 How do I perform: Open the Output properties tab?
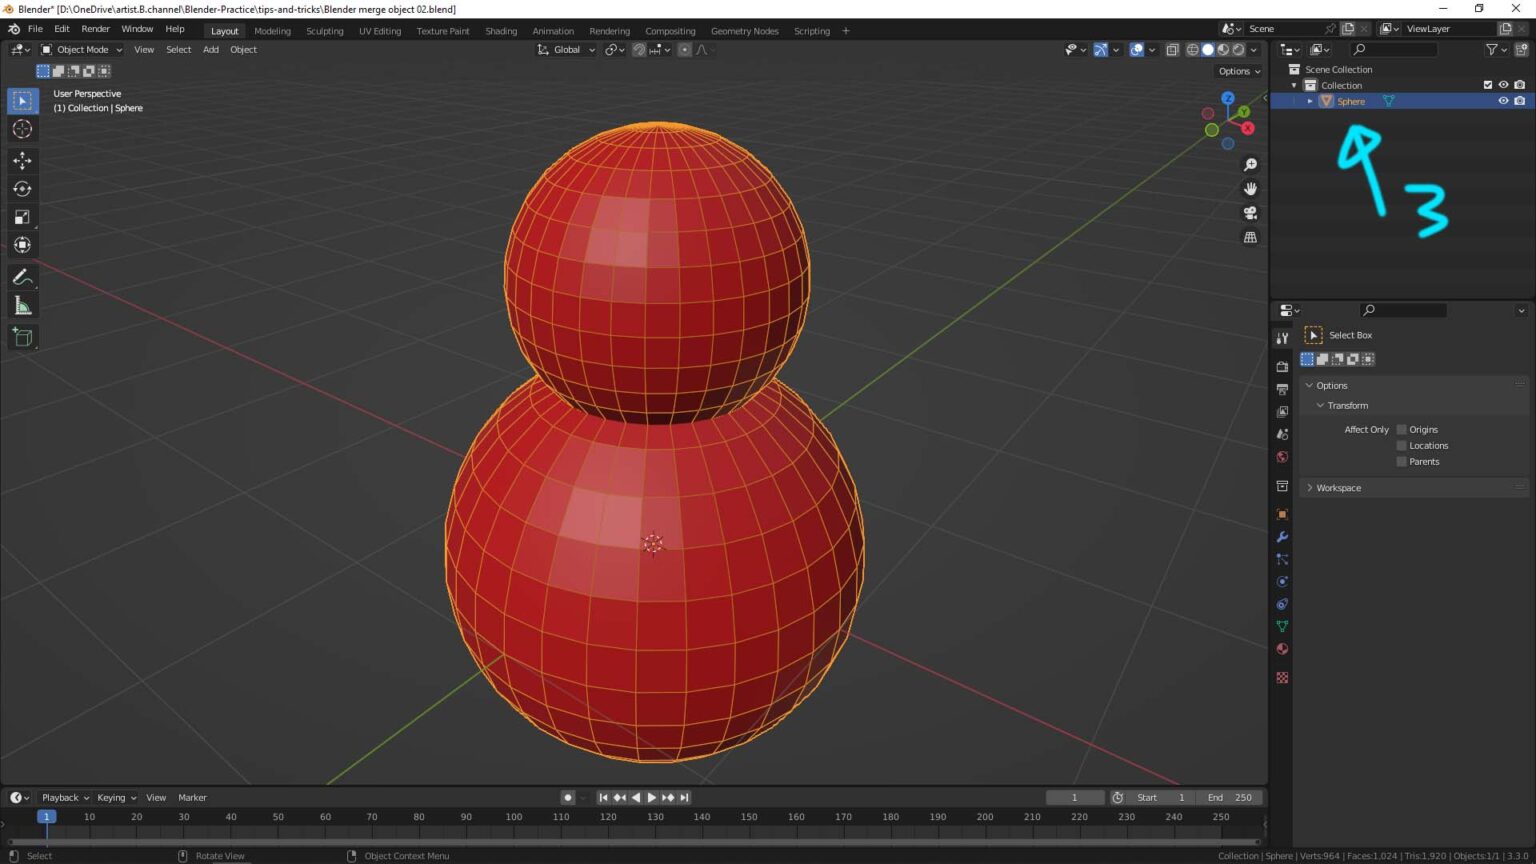click(1282, 389)
